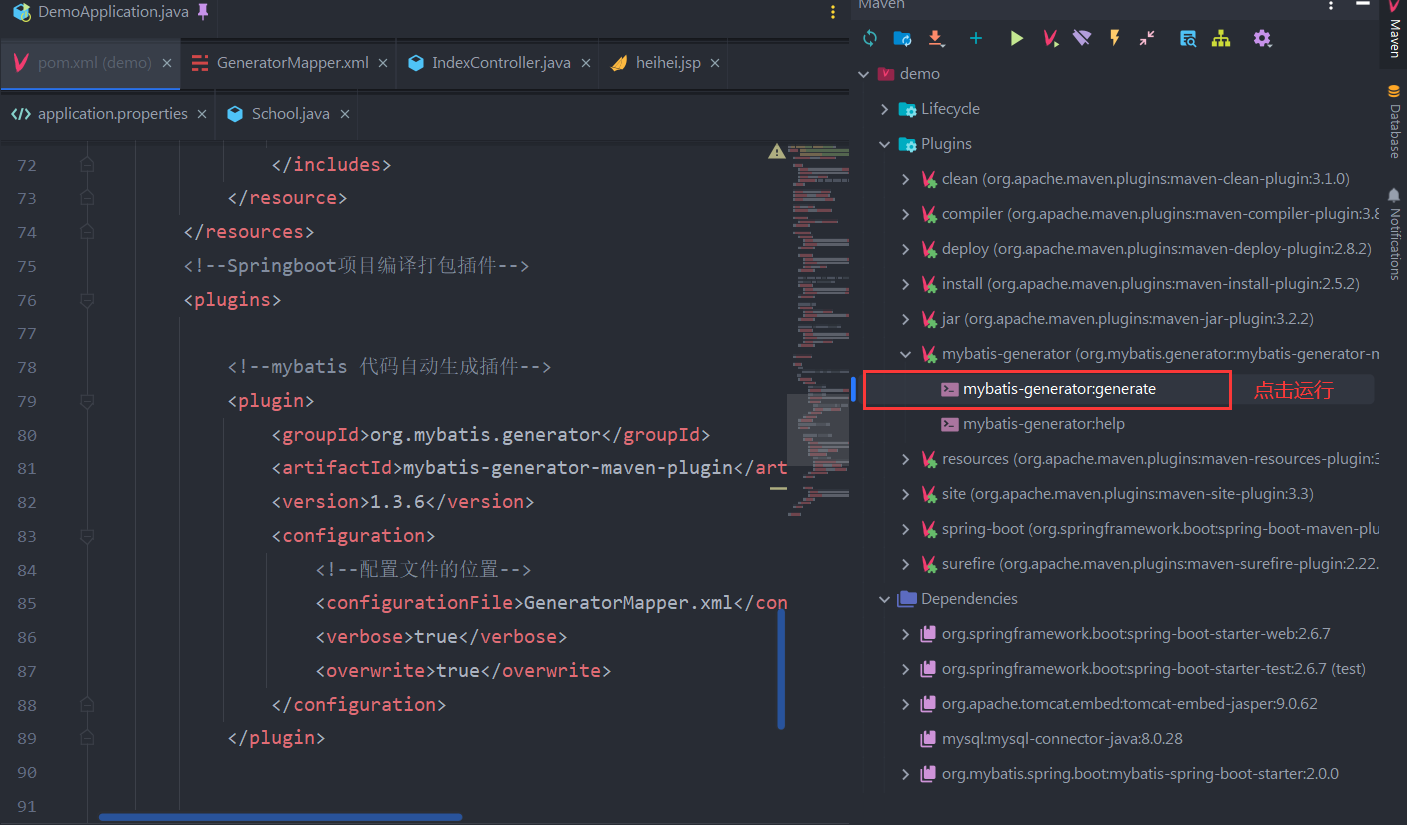1407x825 pixels.
Task: Click the Lifecycle folder icon
Action: pos(907,109)
